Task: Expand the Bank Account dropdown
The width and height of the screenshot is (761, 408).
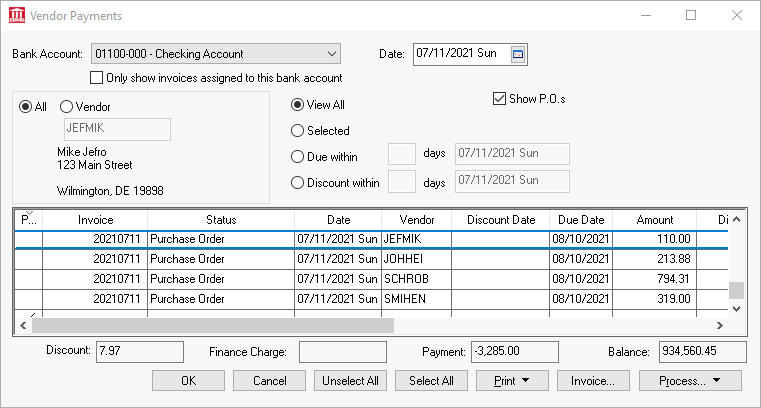Action: coord(331,54)
